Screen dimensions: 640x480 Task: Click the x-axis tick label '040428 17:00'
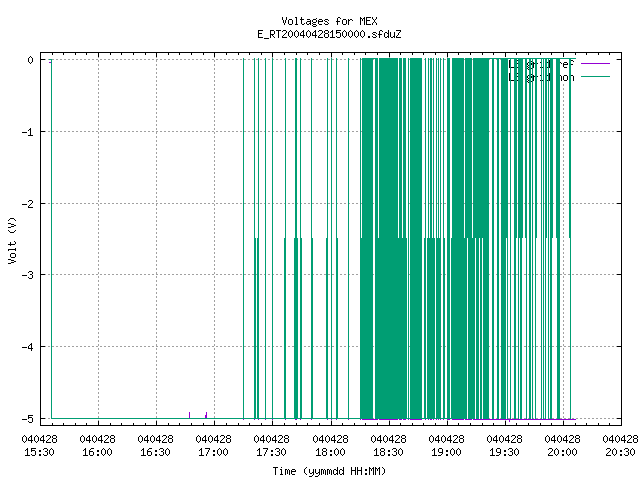213,446
